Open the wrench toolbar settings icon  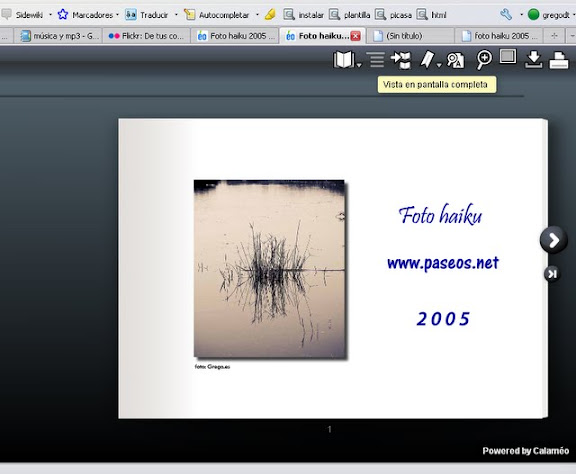click(x=506, y=15)
